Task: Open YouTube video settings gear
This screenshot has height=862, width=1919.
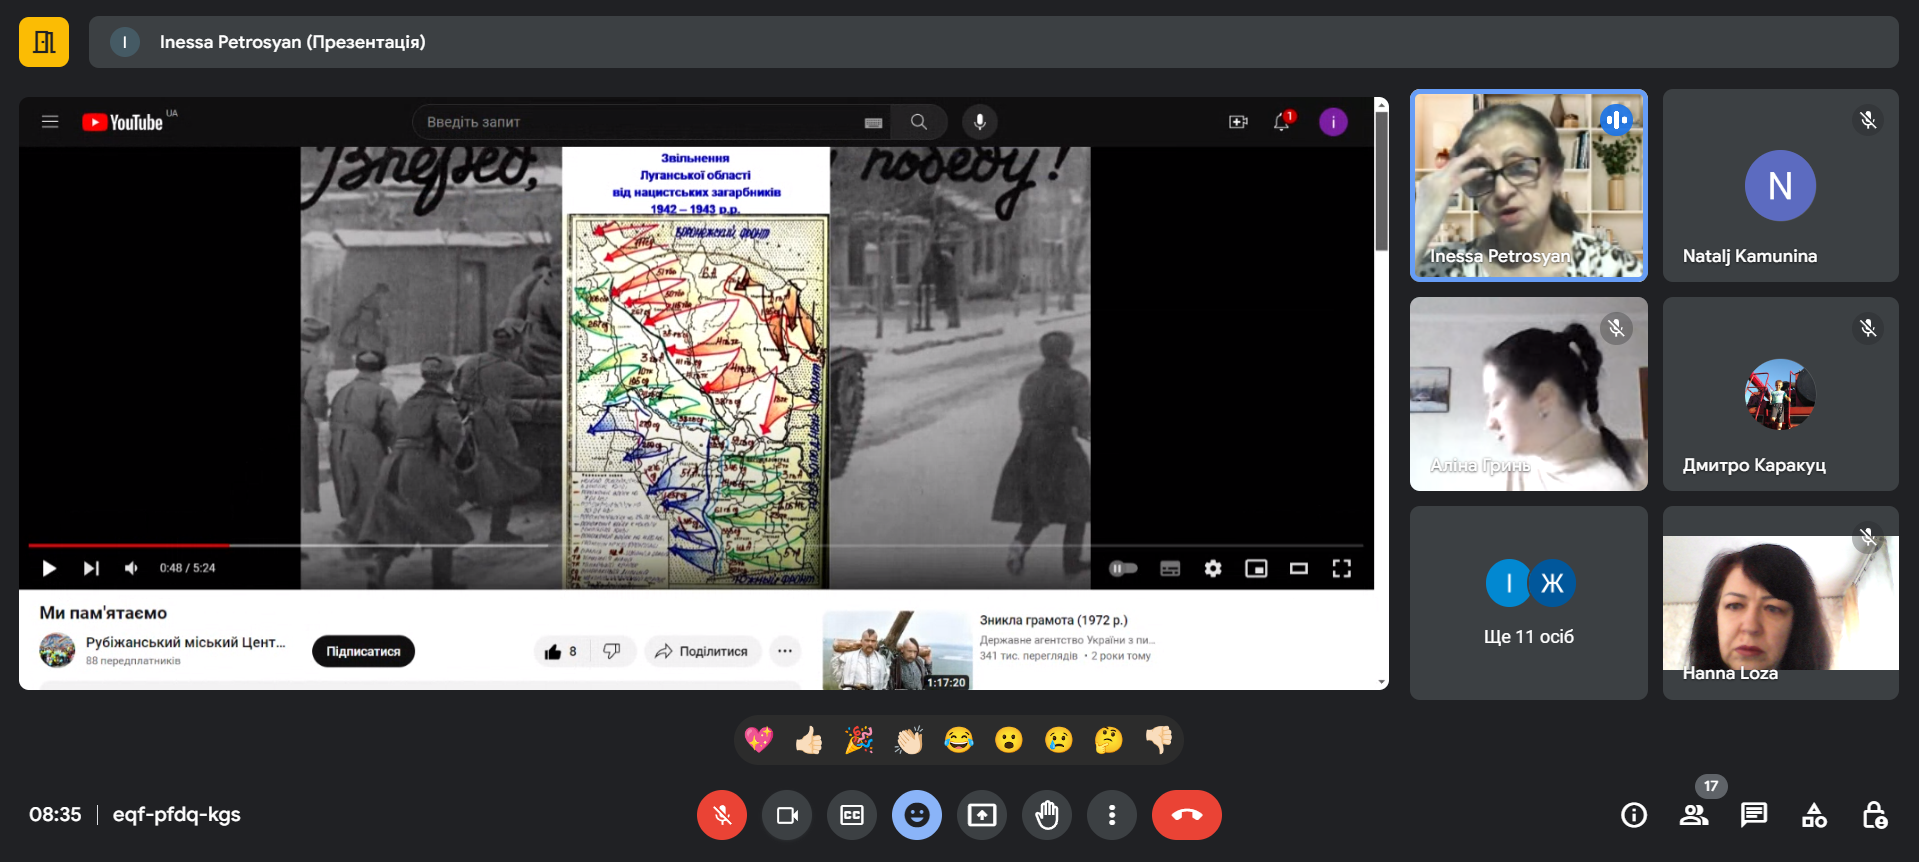Action: (1212, 568)
